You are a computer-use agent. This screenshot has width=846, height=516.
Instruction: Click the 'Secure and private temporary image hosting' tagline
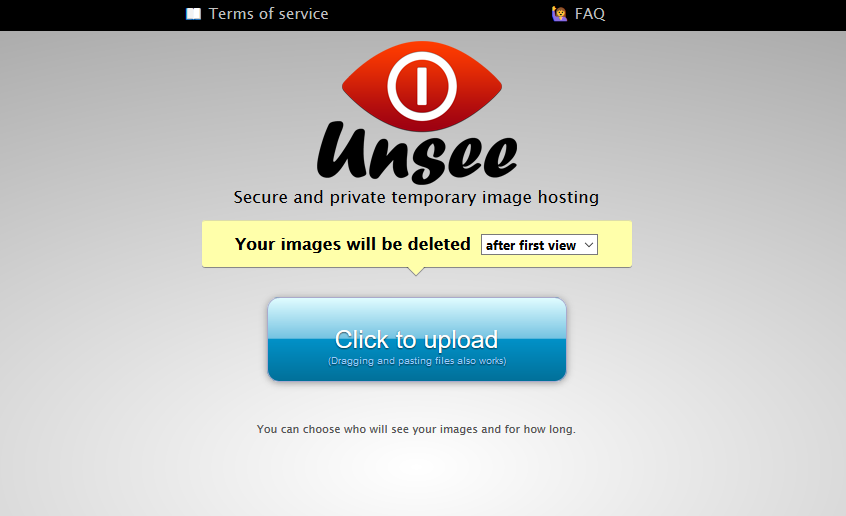click(x=416, y=198)
